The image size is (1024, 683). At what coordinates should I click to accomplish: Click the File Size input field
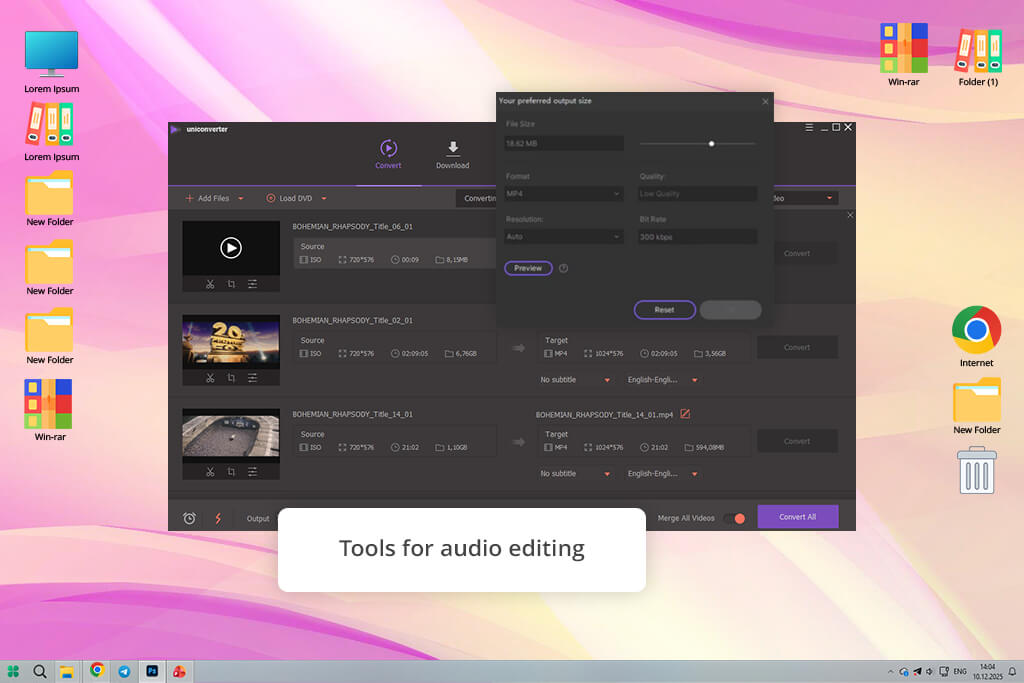click(x=564, y=143)
